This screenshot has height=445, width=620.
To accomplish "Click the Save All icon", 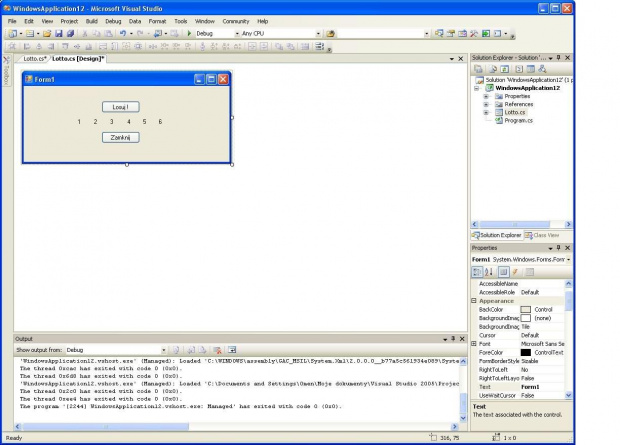I will point(70,34).
